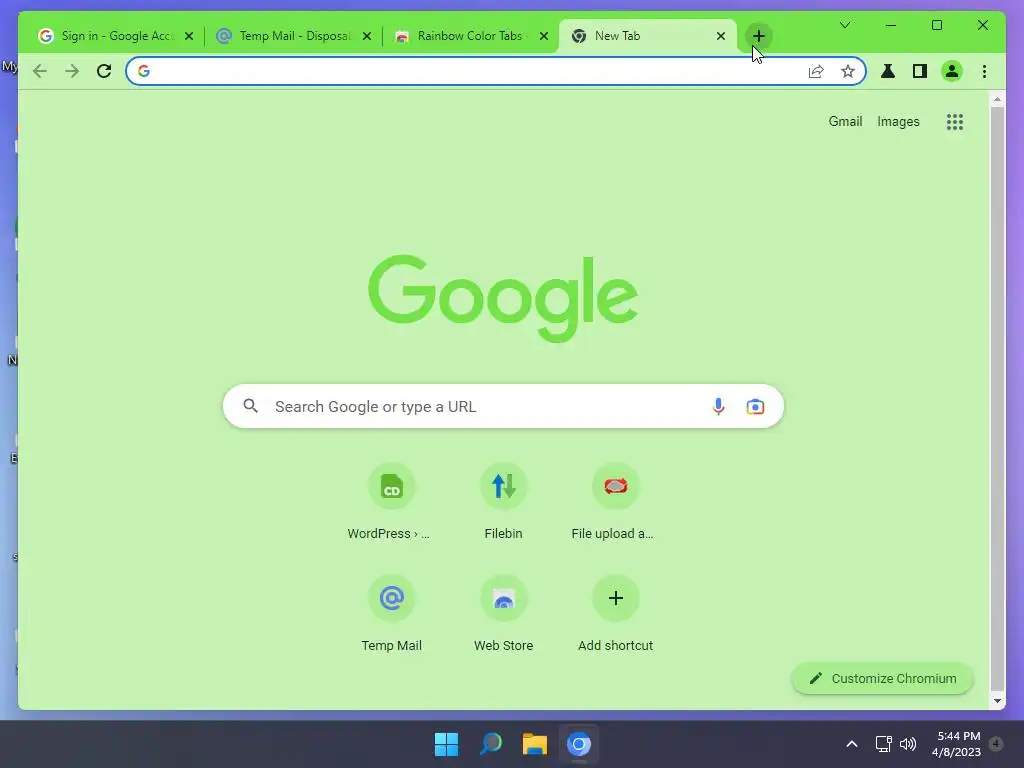Search by image with camera icon
Screen dimensions: 1024x768
(x=755, y=406)
